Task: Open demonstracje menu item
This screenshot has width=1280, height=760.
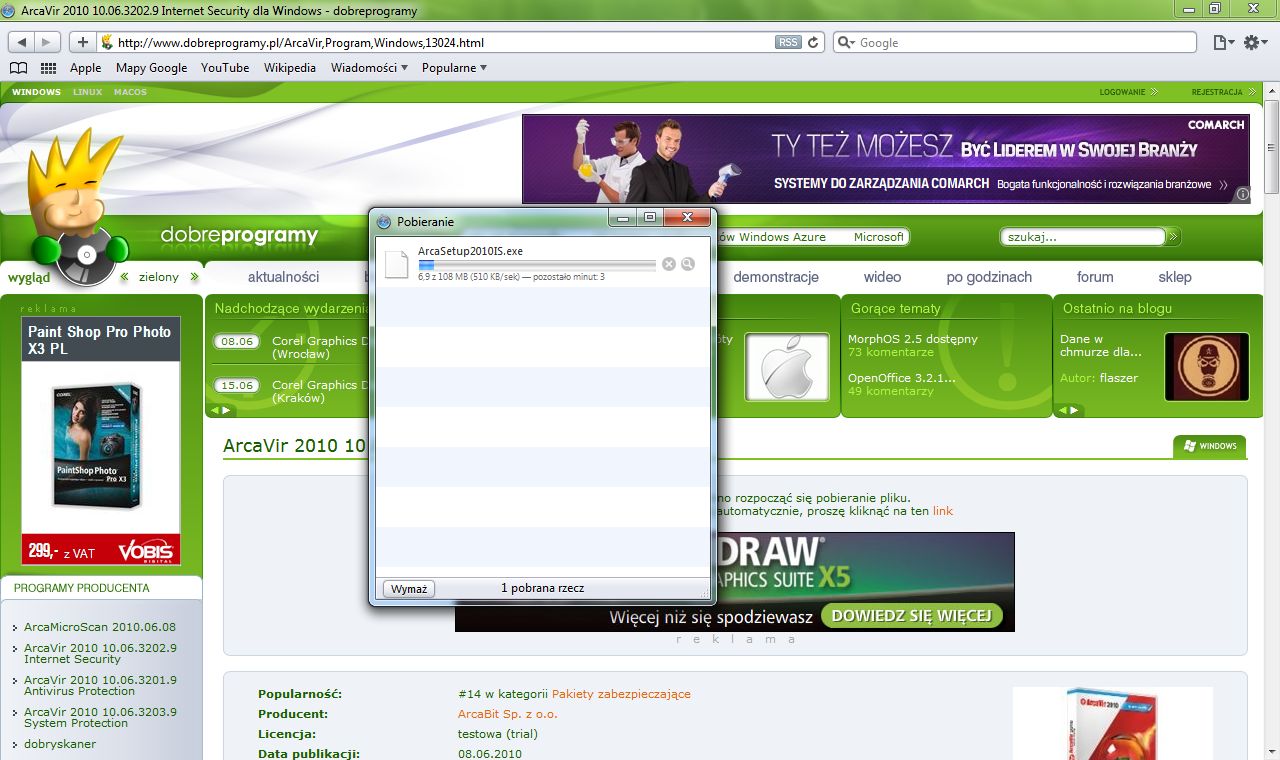Action: click(776, 277)
